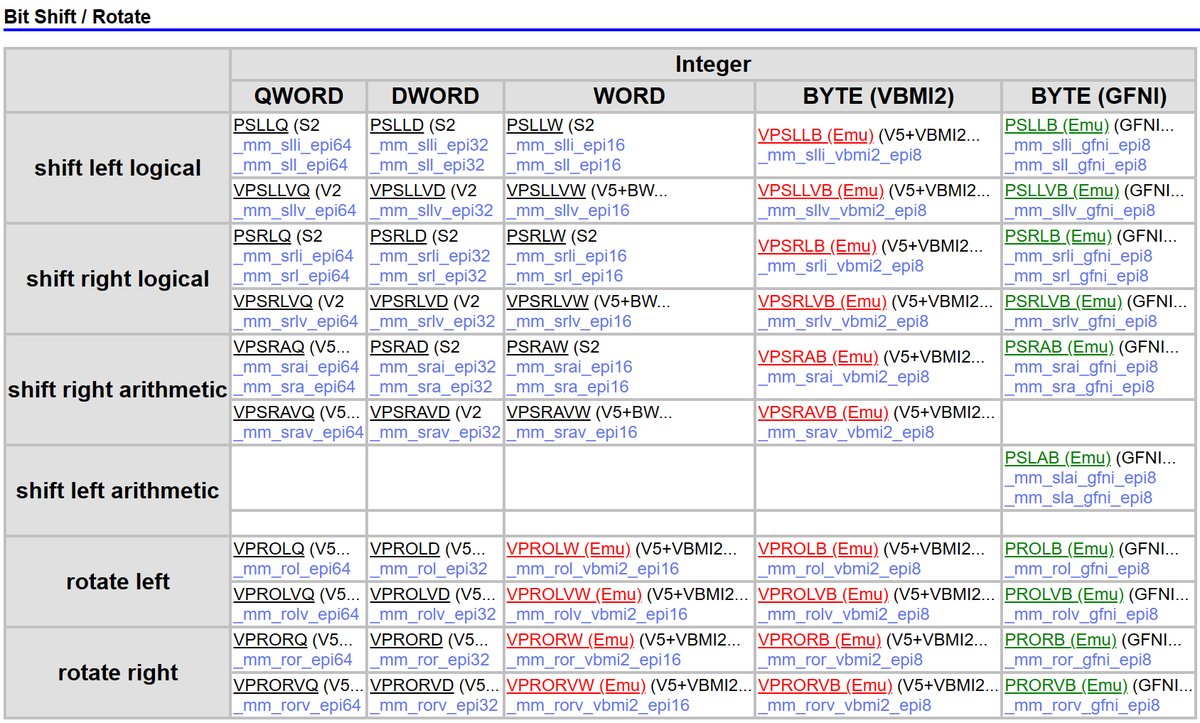Open the _mm_sll_epi64 intrinsic link
Image resolution: width=1200 pixels, height=723 pixels.
(x=290, y=165)
